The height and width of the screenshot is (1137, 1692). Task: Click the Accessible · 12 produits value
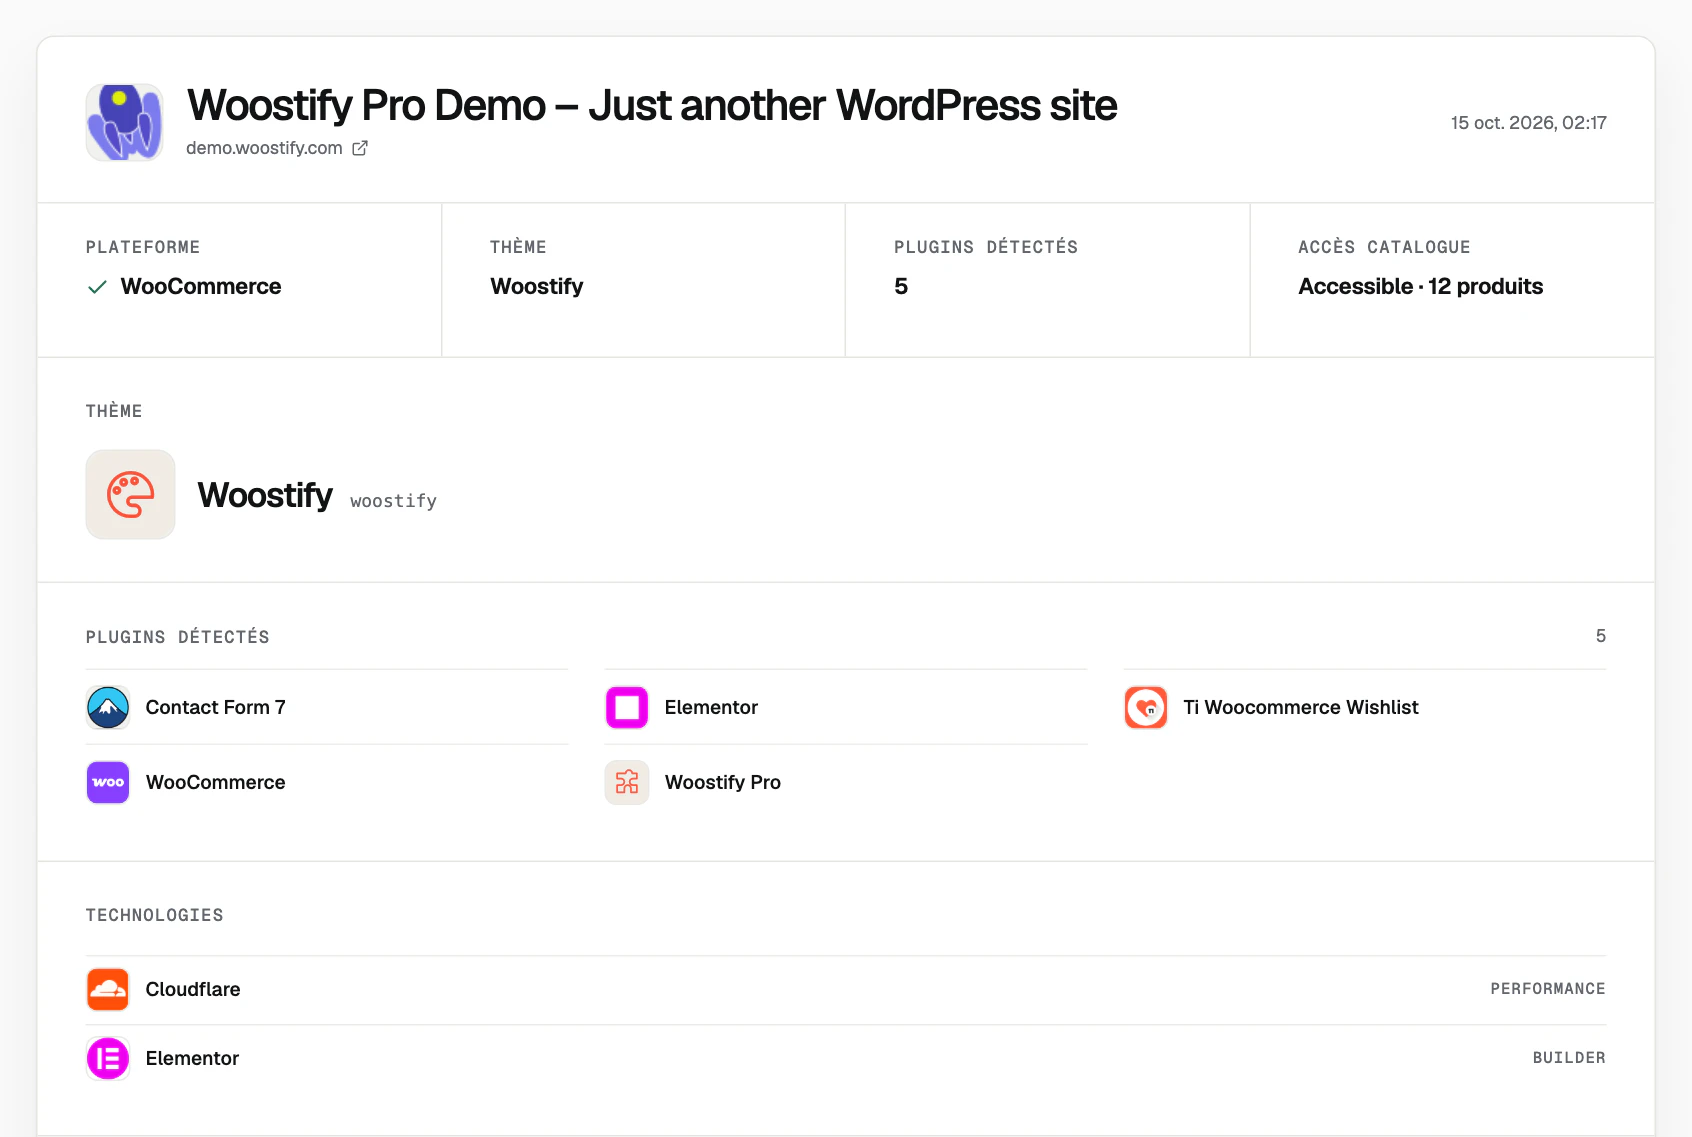[1421, 287]
